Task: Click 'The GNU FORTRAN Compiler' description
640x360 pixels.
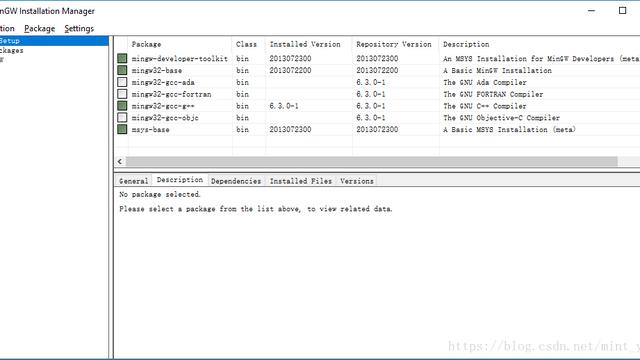Action: [493, 94]
